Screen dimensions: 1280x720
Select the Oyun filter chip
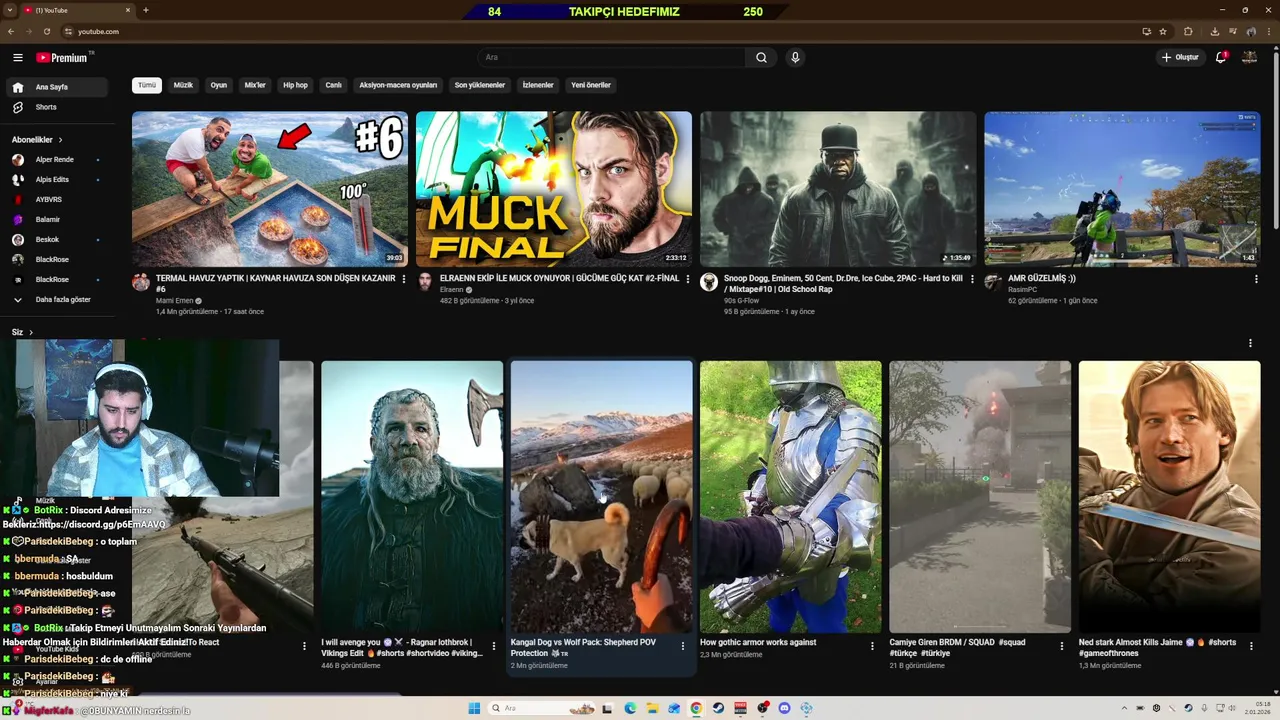pyautogui.click(x=218, y=85)
